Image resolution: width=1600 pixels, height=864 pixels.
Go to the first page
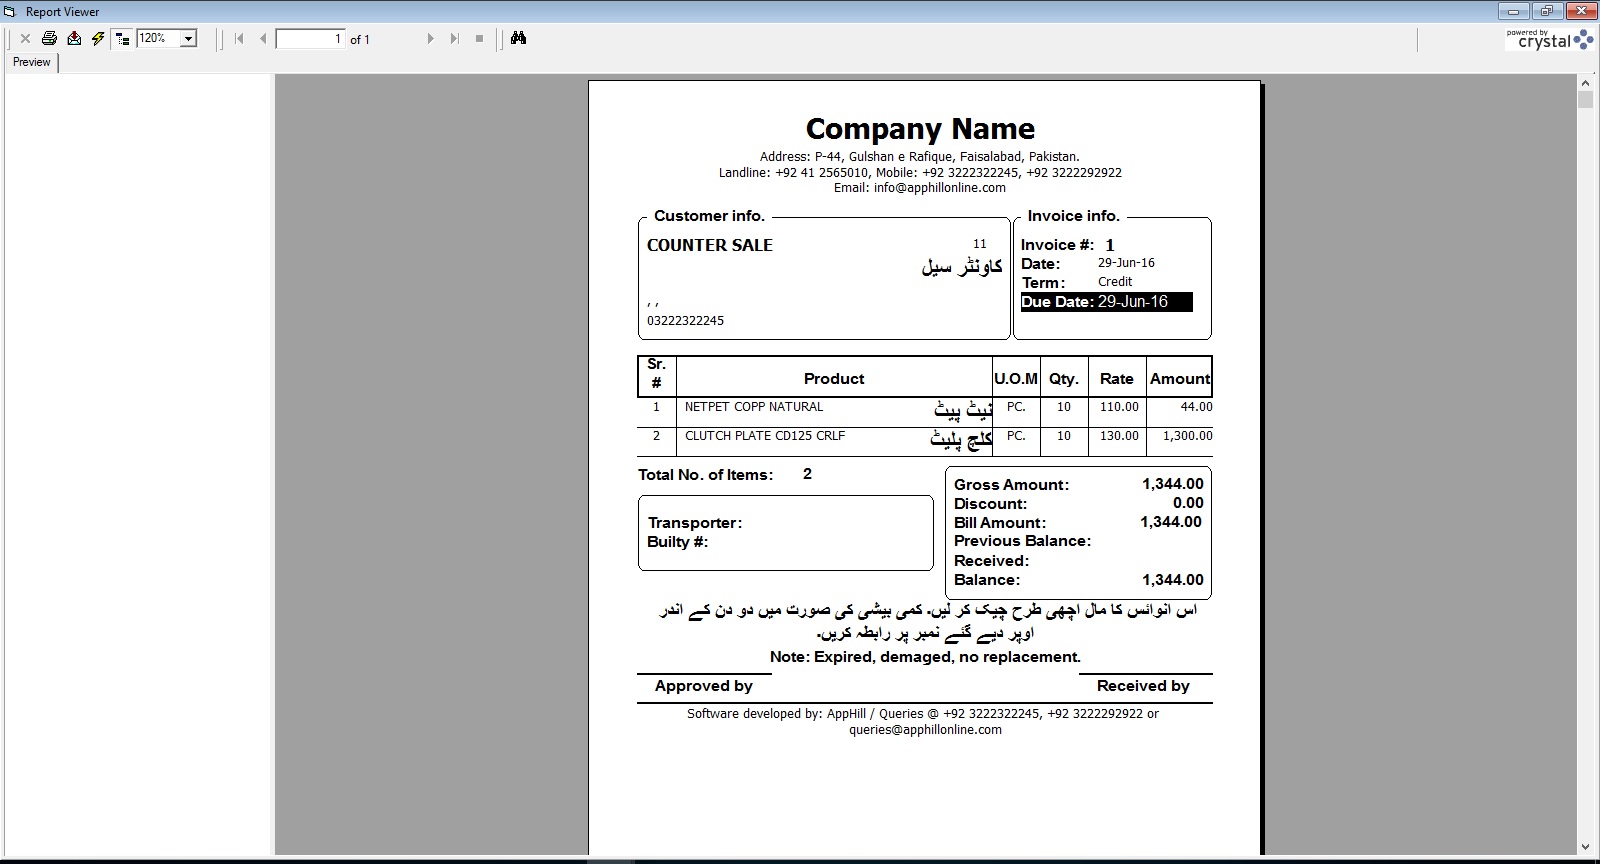tap(239, 39)
